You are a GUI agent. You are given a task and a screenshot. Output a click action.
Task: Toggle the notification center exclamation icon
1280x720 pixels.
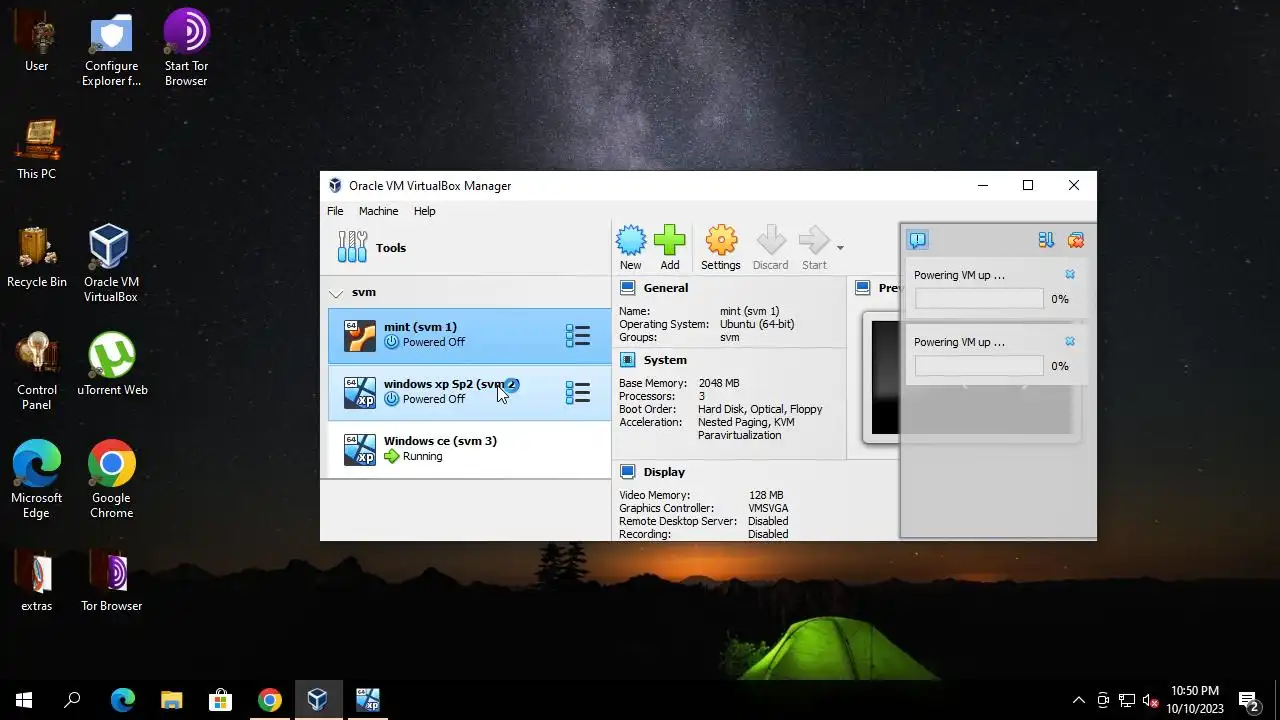(917, 240)
